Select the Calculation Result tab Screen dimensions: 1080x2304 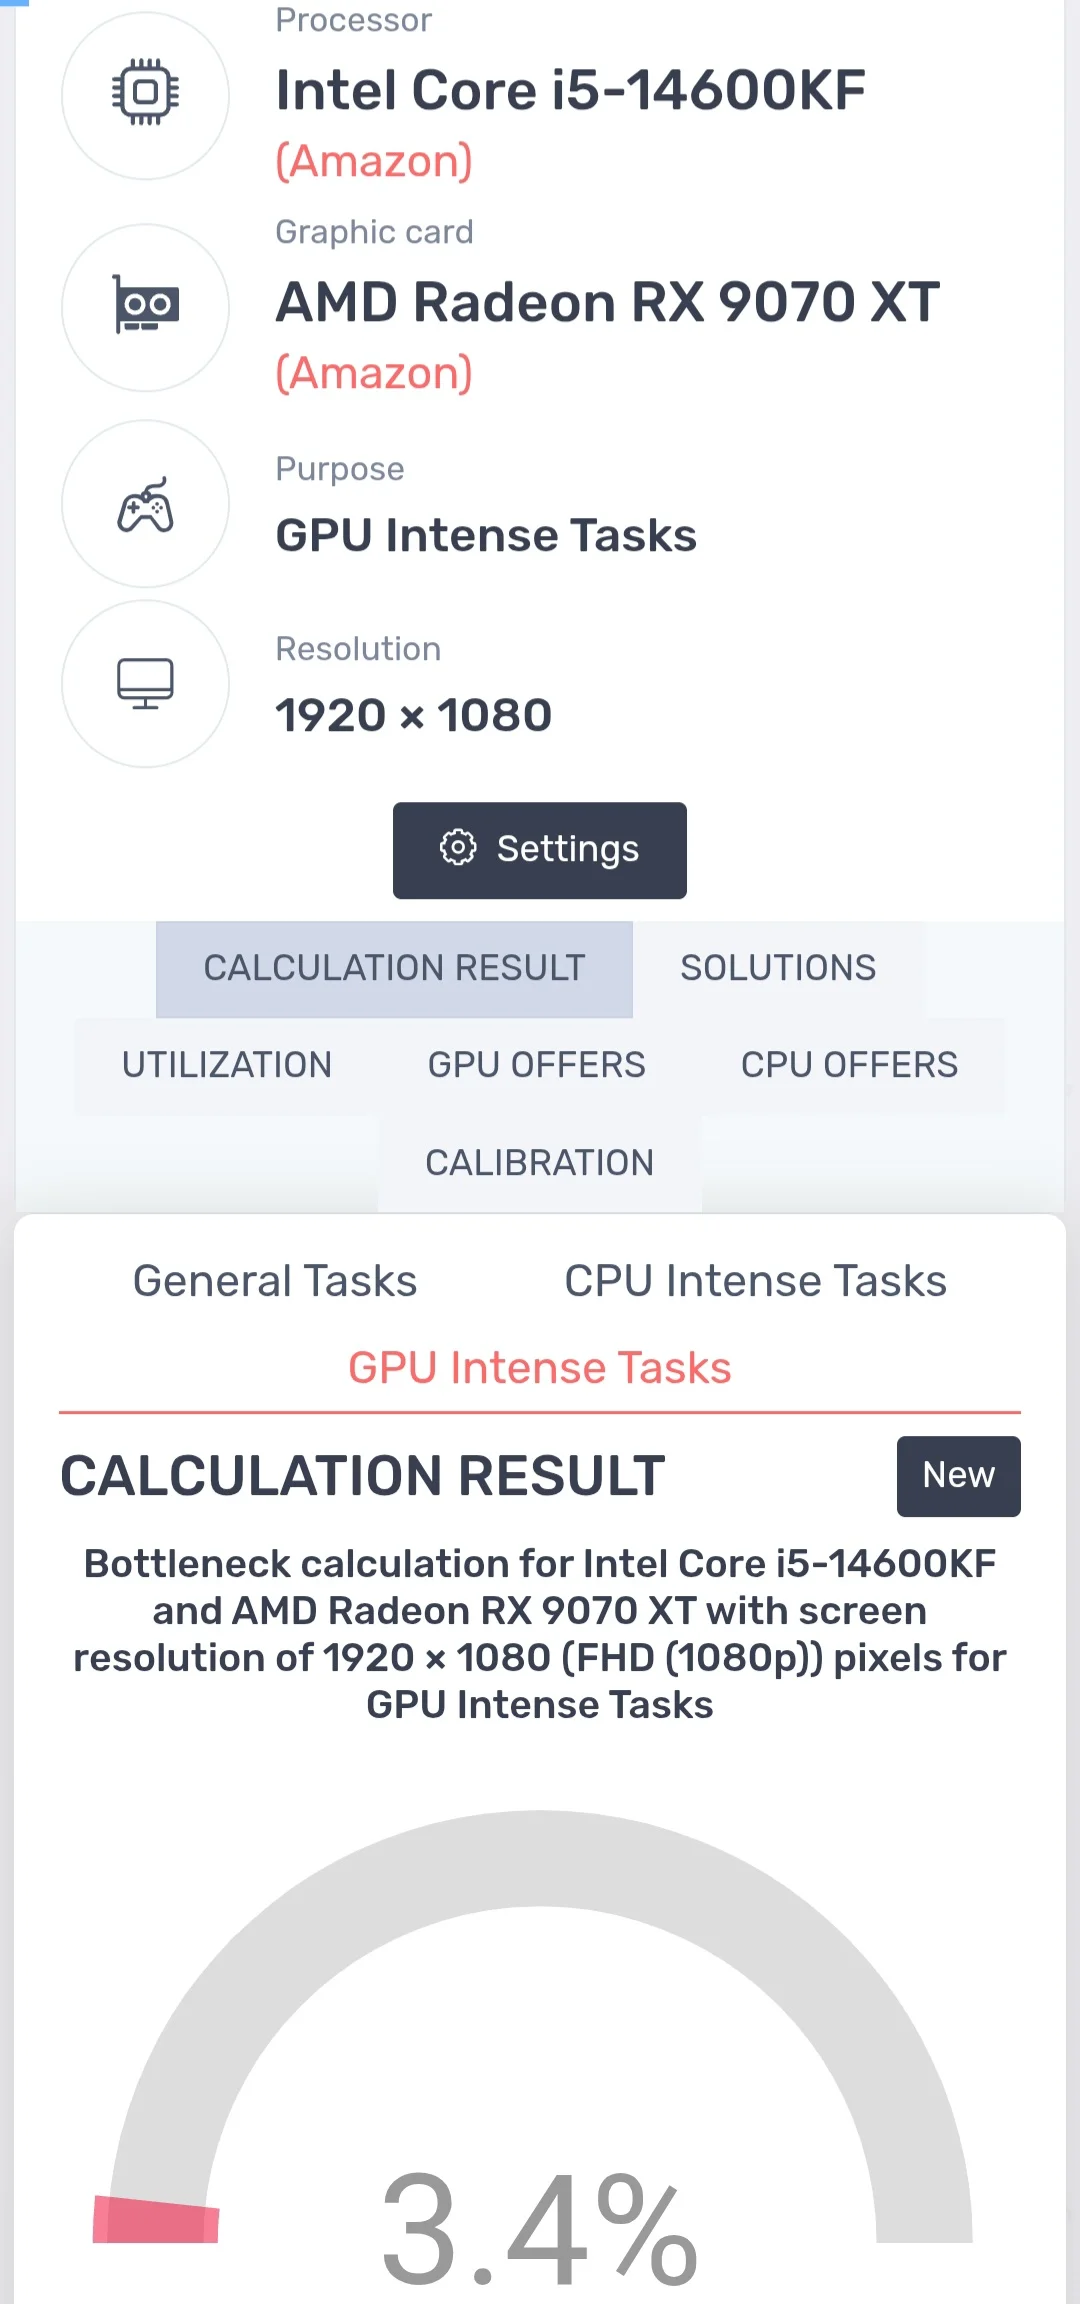pos(394,968)
